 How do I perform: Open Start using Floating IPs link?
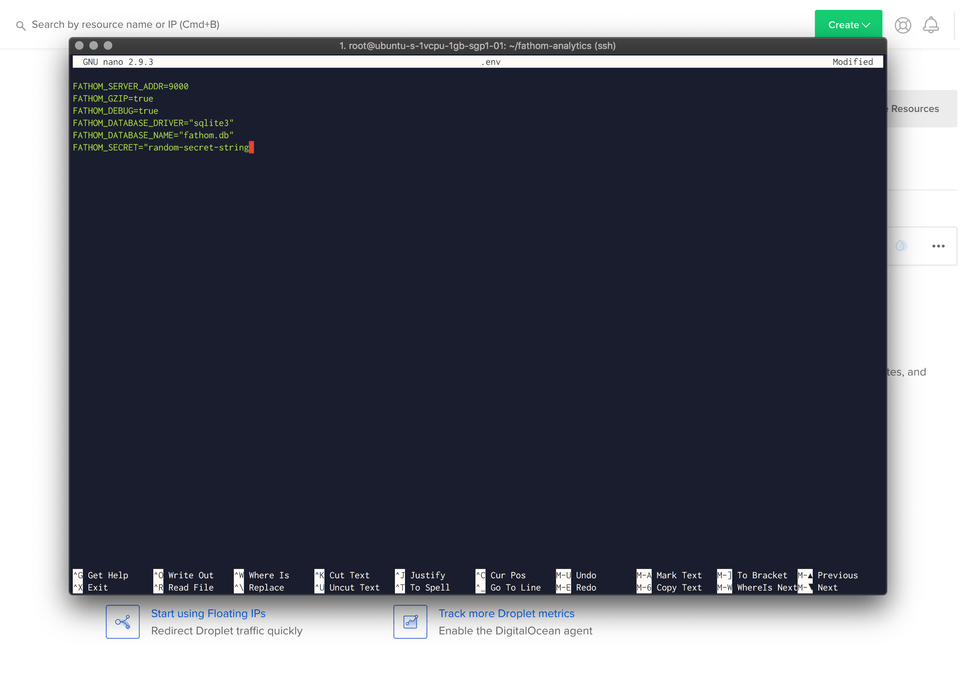(x=208, y=613)
